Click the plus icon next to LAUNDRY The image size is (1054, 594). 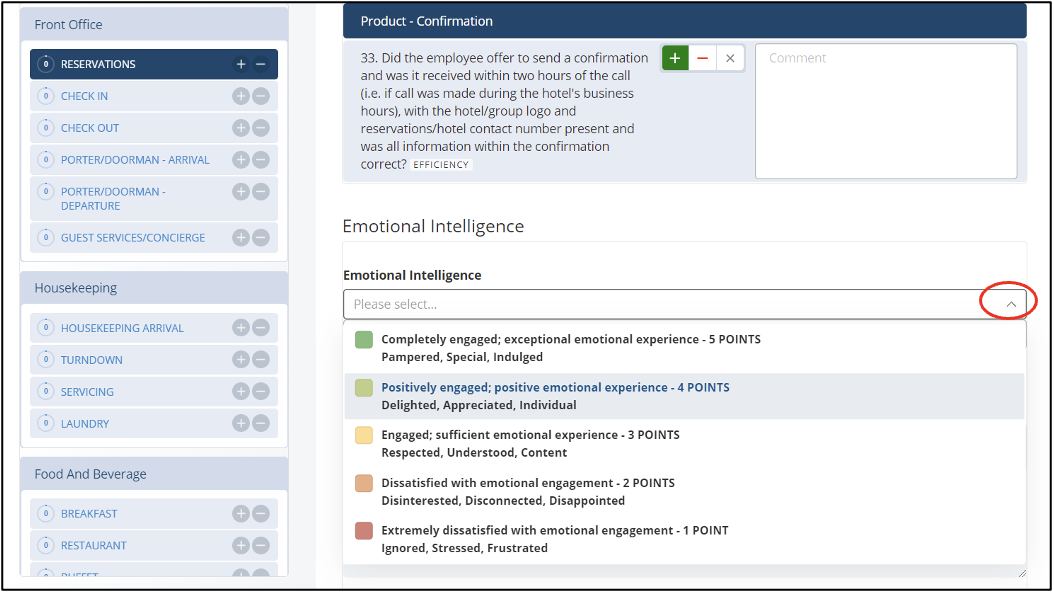click(x=240, y=424)
